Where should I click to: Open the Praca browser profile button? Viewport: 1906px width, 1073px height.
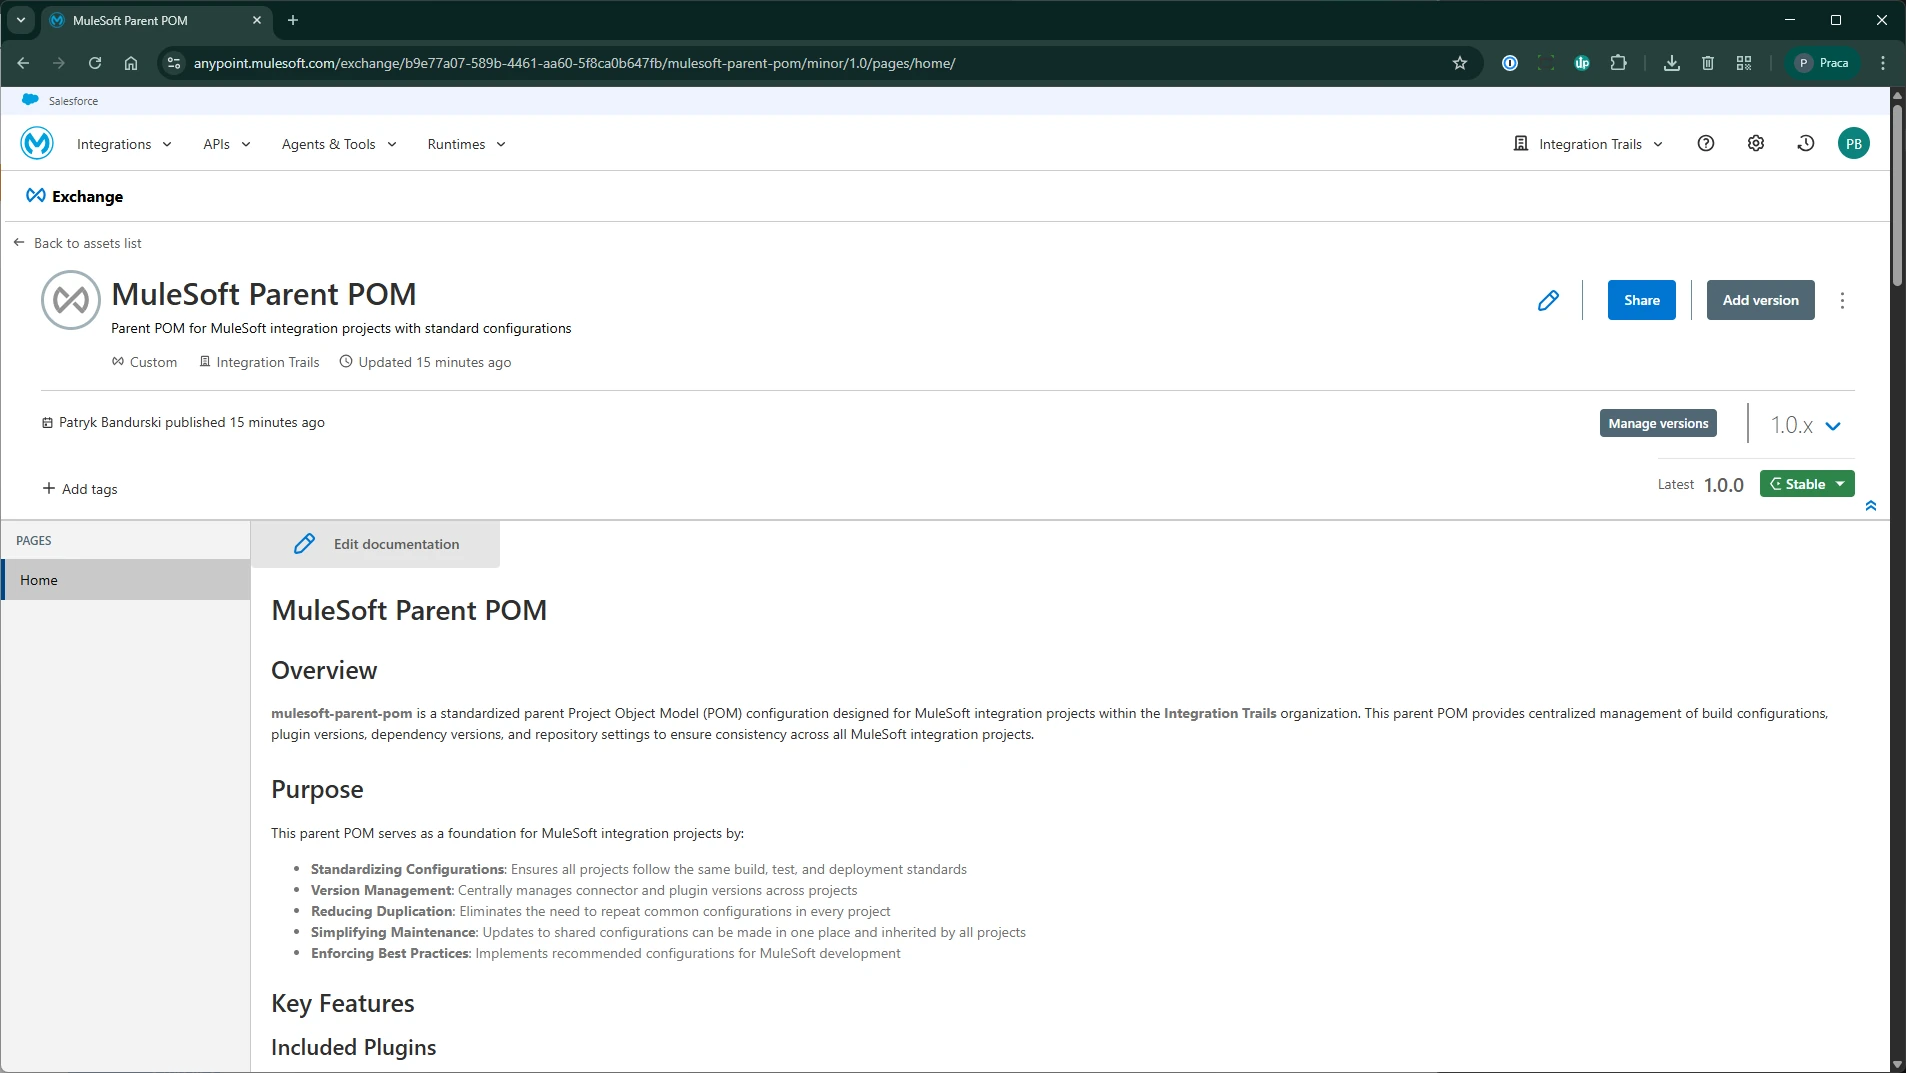pos(1823,63)
